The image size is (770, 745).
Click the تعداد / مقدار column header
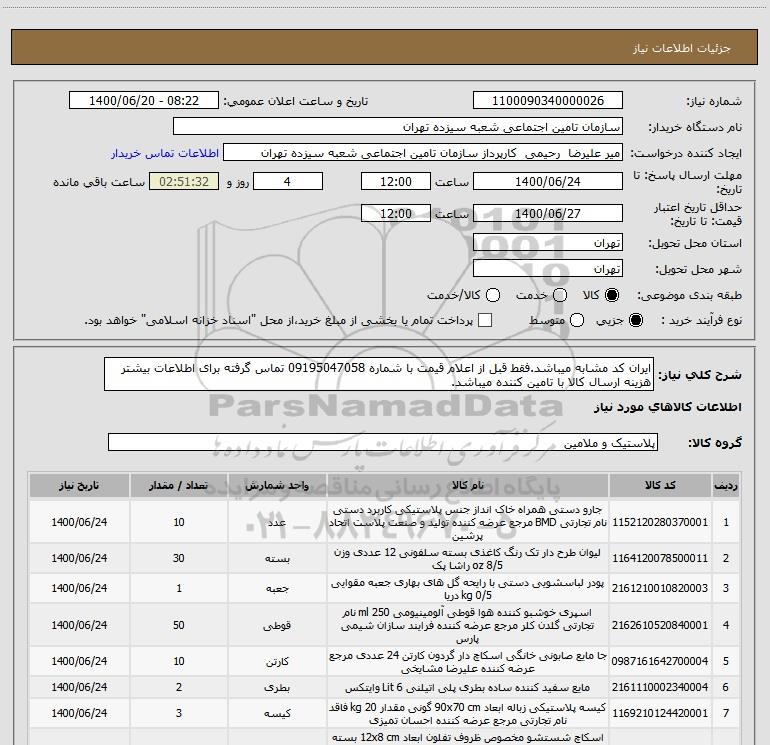179,485
